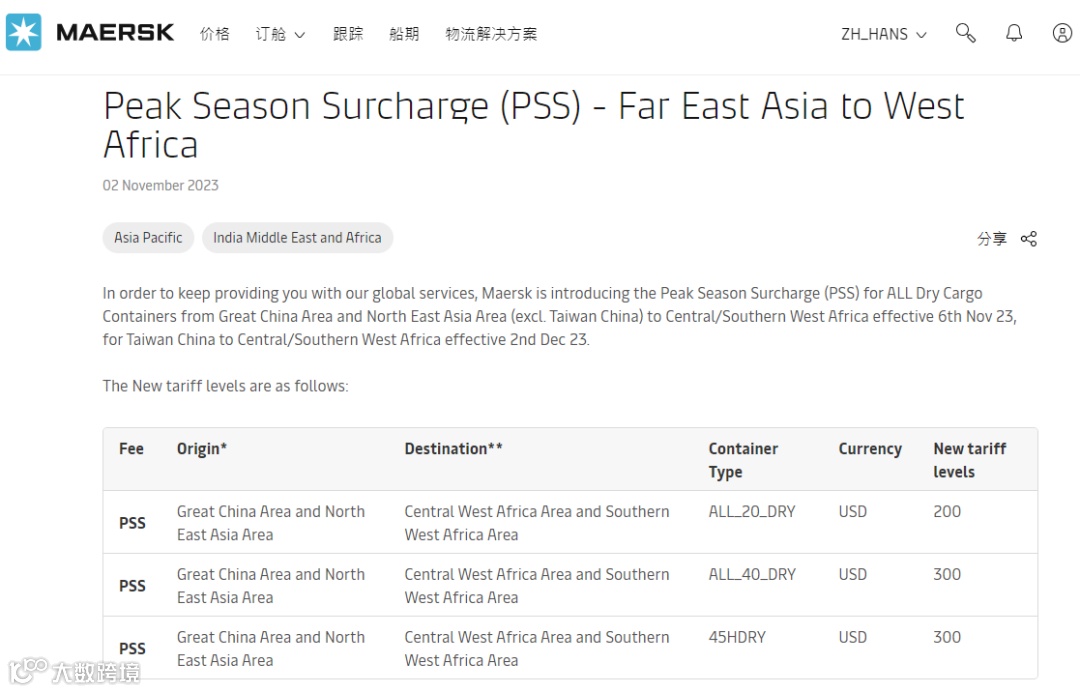Viewport: 1080px width, 692px height.
Task: Click the PSS cell in 45HDRY row
Action: pyautogui.click(x=132, y=649)
